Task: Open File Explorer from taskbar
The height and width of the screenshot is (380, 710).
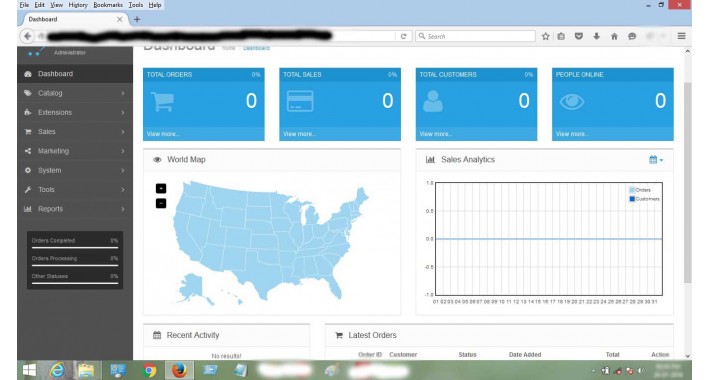Action: pyautogui.click(x=86, y=370)
